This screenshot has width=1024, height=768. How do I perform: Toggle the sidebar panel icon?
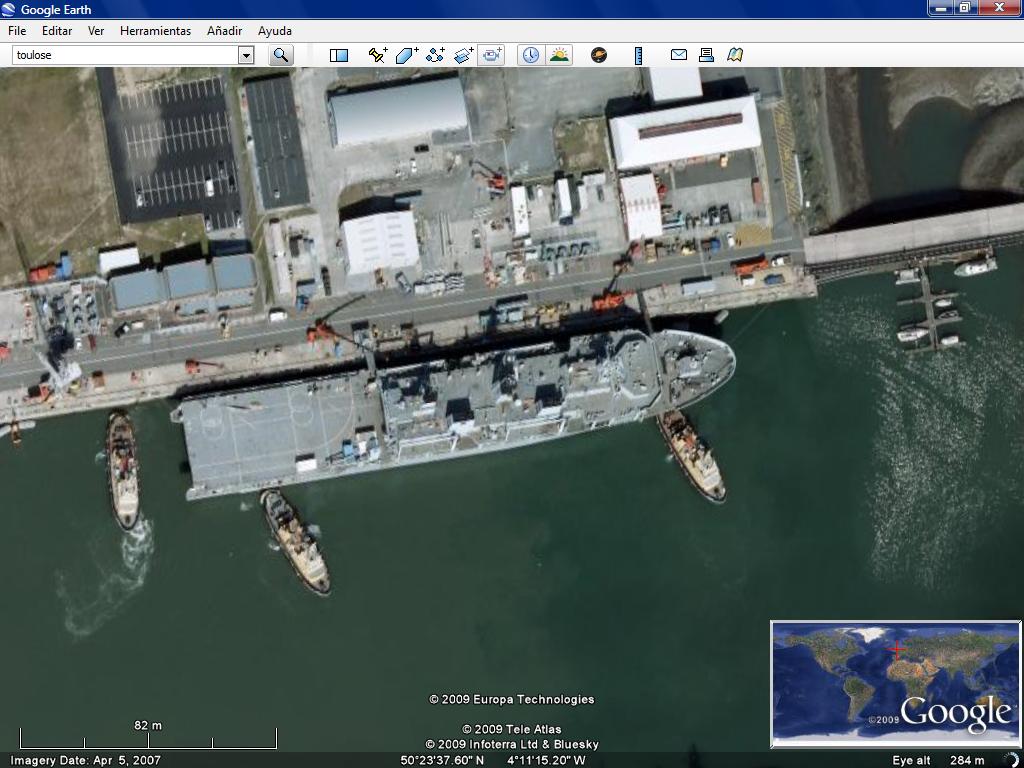(339, 55)
